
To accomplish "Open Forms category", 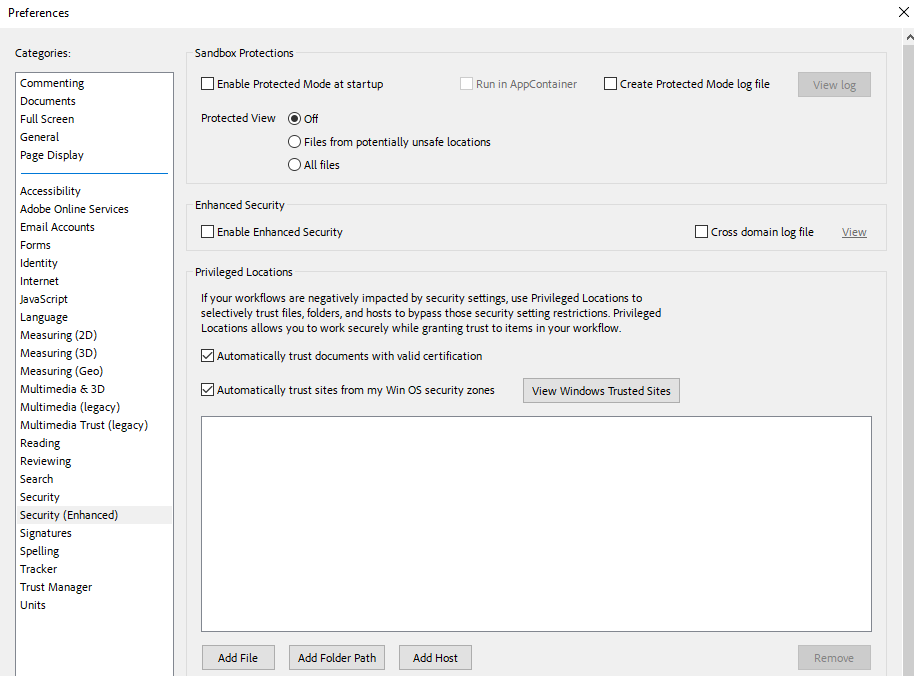I will click(x=94, y=245).
